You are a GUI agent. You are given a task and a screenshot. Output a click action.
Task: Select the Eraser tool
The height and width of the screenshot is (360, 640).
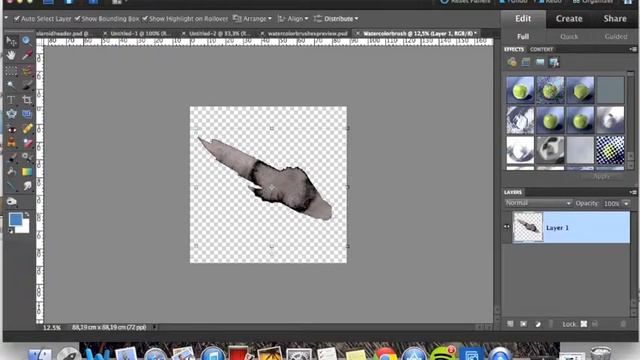coord(27,143)
